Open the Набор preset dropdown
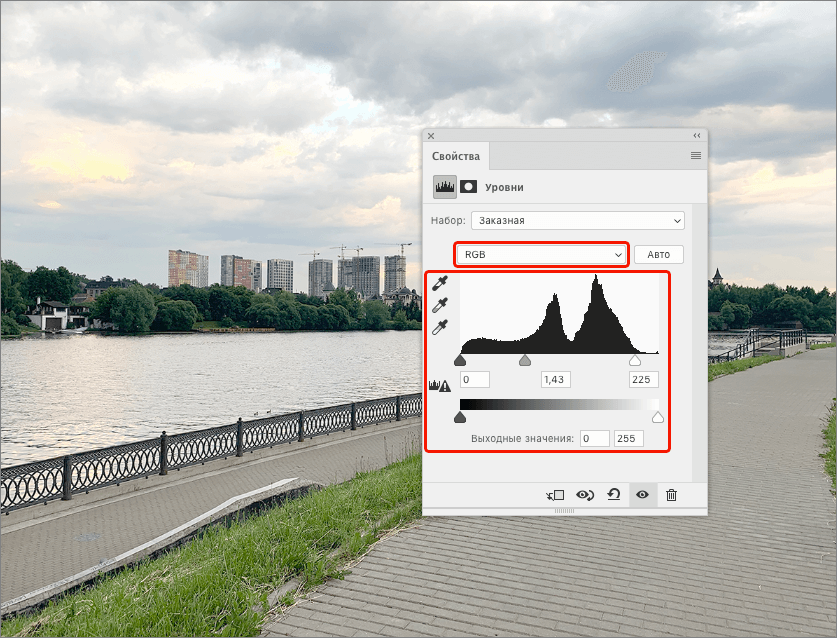Screen dimensions: 837x638 click(x=578, y=220)
